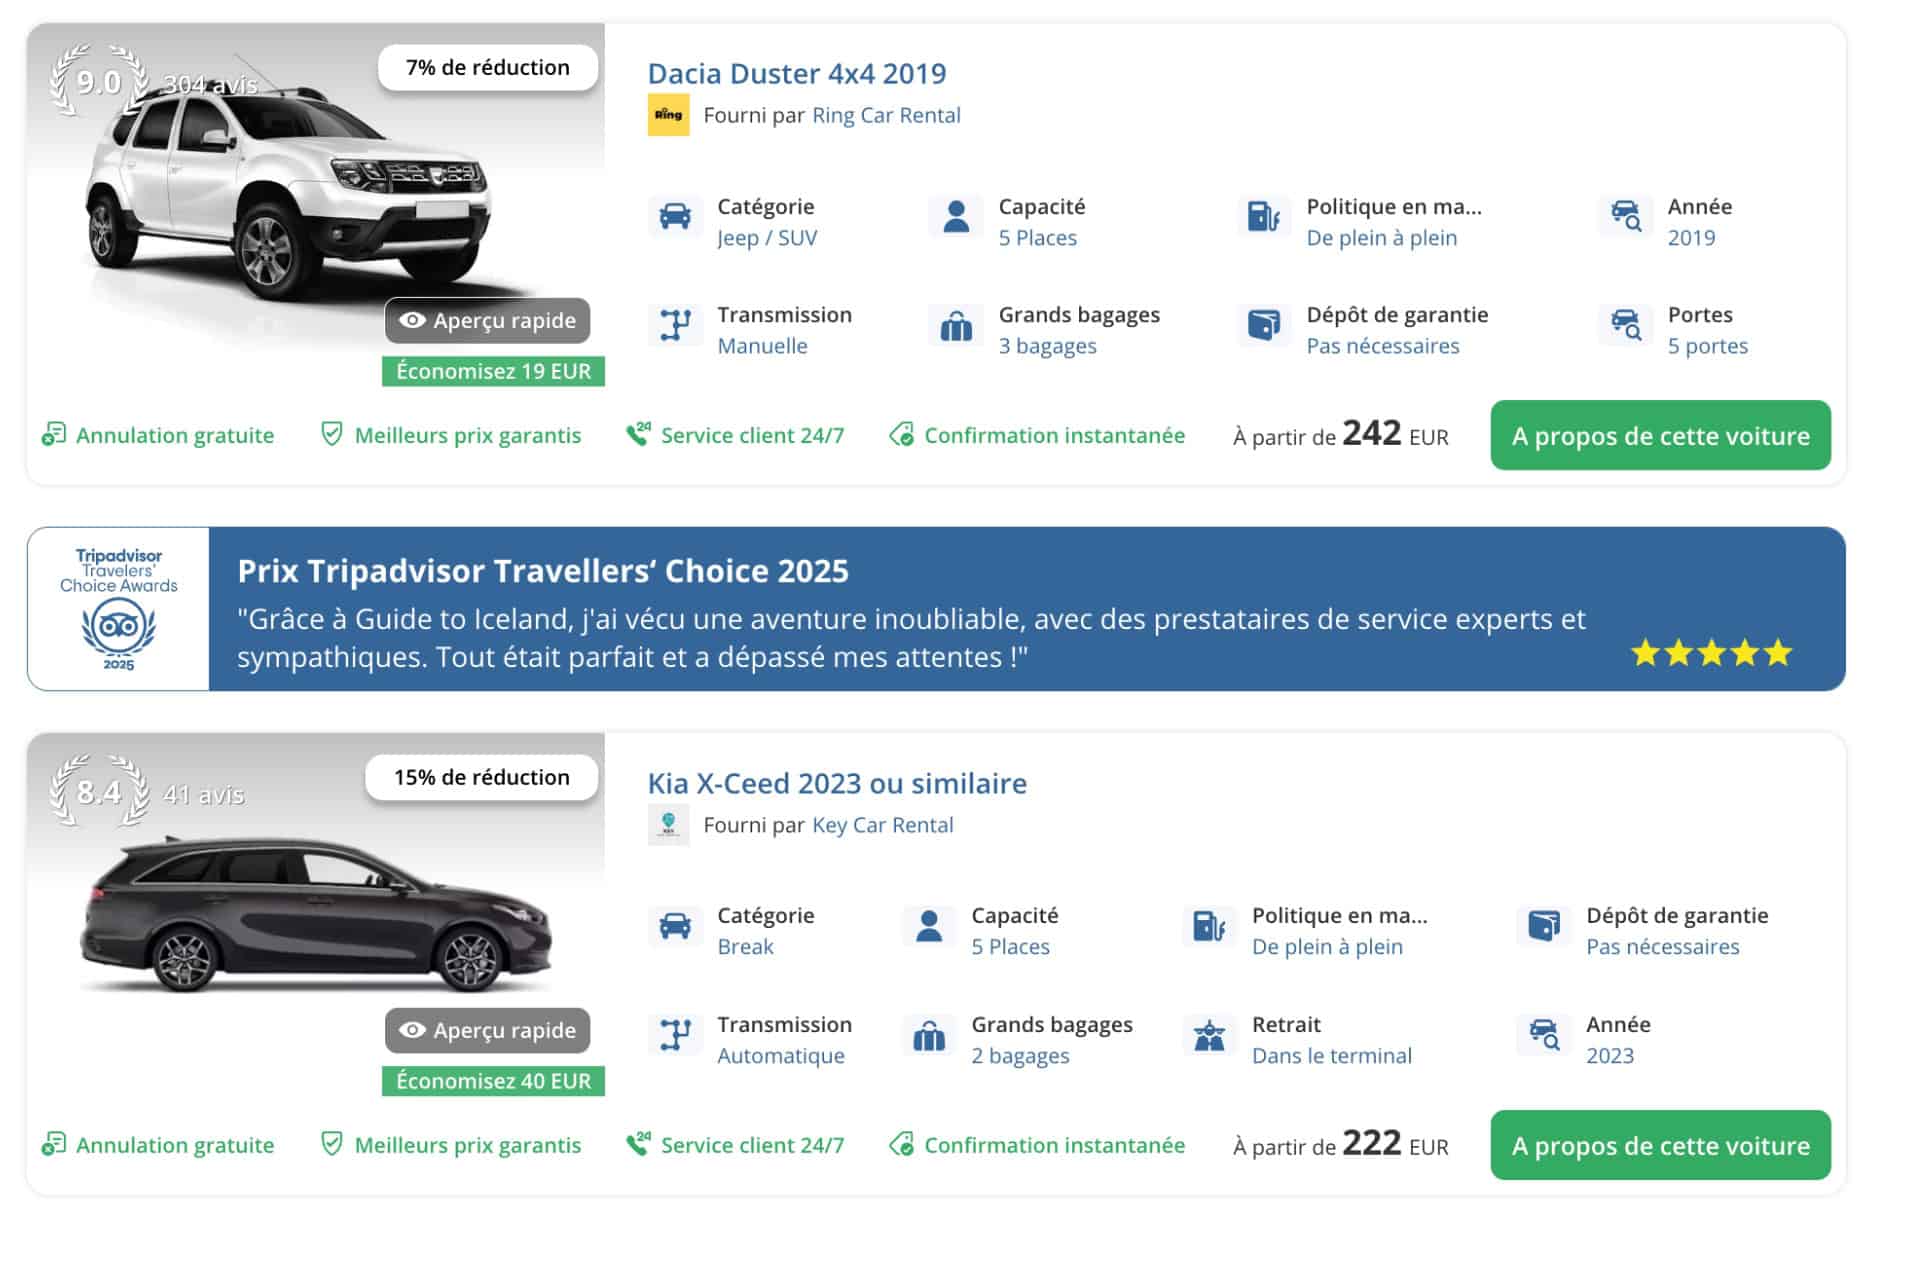
Task: Open 'A propos de cette voiture' for Dacia Duster
Action: 1660,436
